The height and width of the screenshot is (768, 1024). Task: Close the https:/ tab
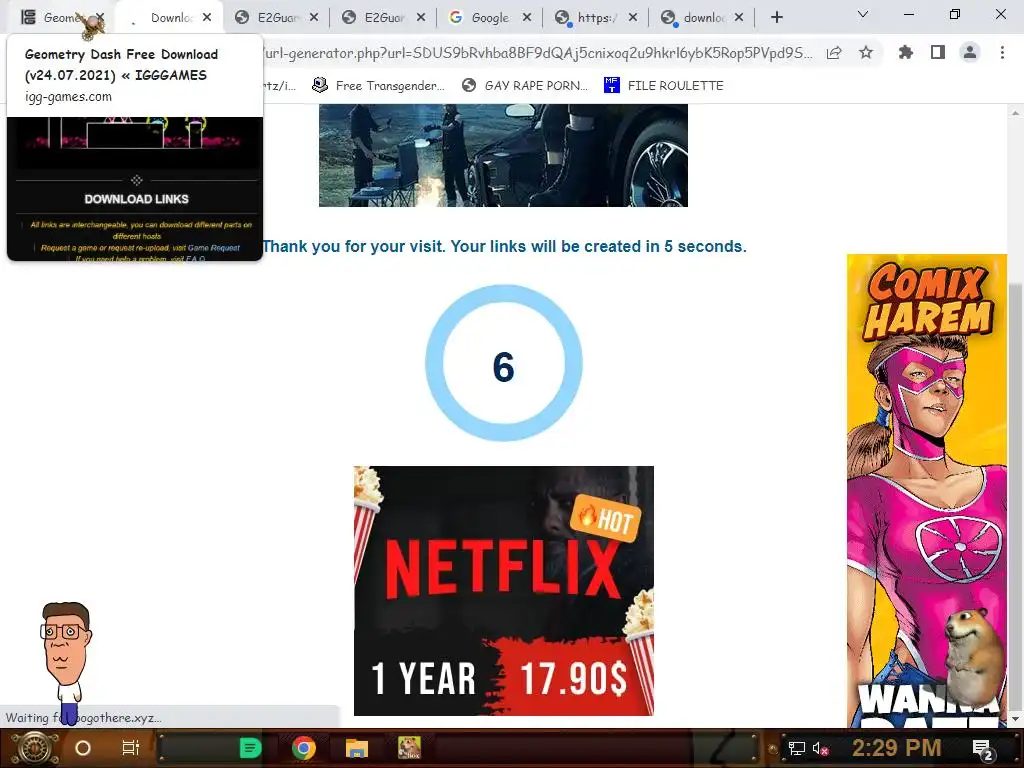pyautogui.click(x=632, y=18)
